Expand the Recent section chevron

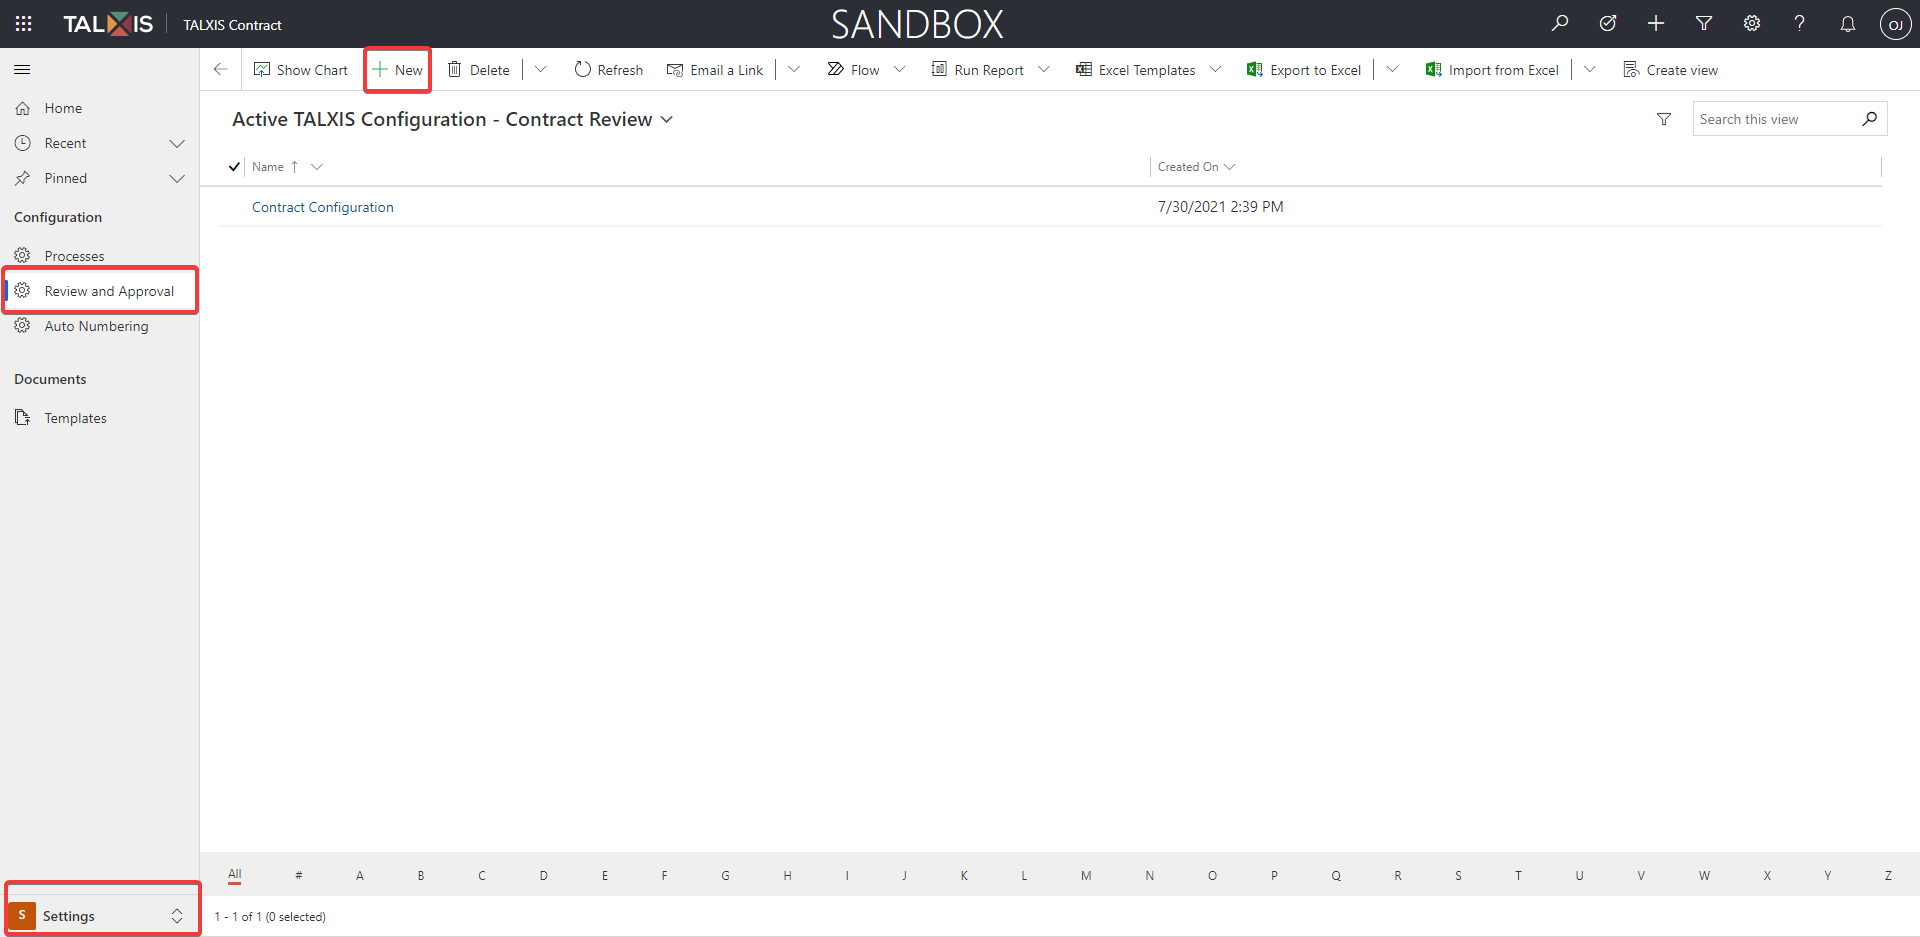pyautogui.click(x=177, y=143)
